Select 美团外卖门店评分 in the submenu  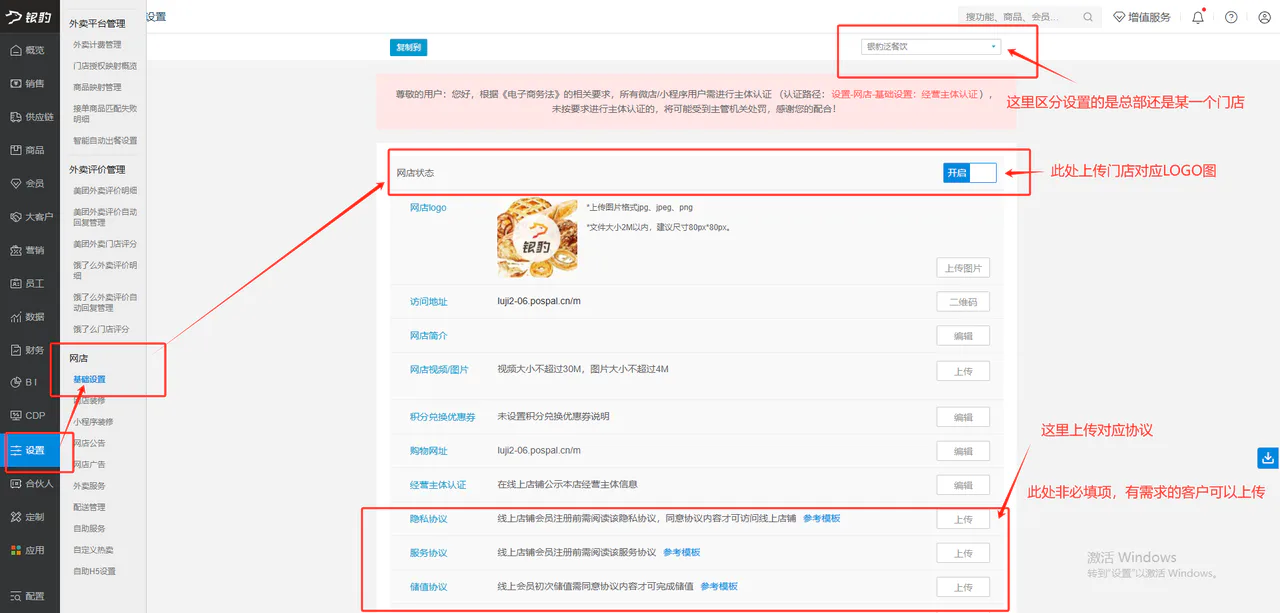pos(105,244)
